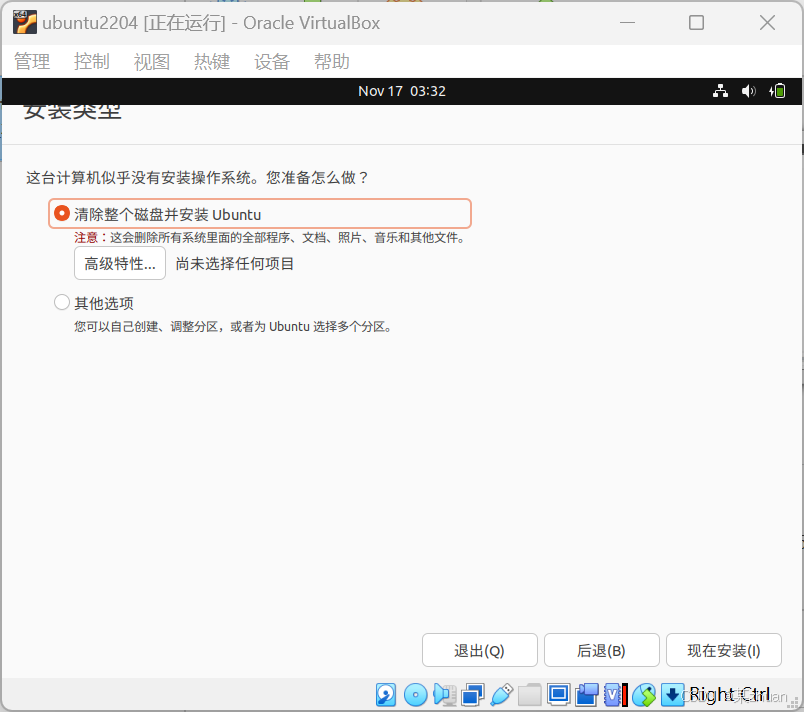Click the recording status icon

tap(587, 695)
